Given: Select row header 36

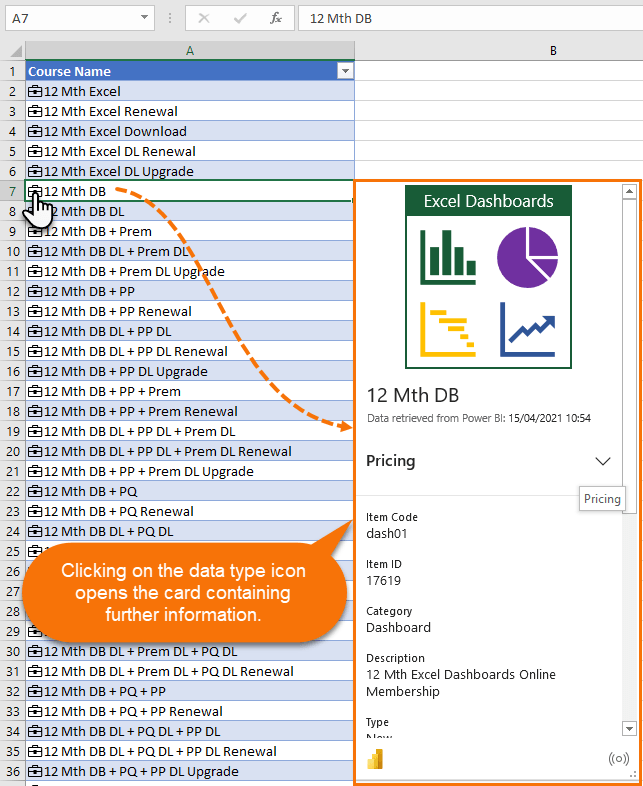Looking at the screenshot, I should pos(13,771).
